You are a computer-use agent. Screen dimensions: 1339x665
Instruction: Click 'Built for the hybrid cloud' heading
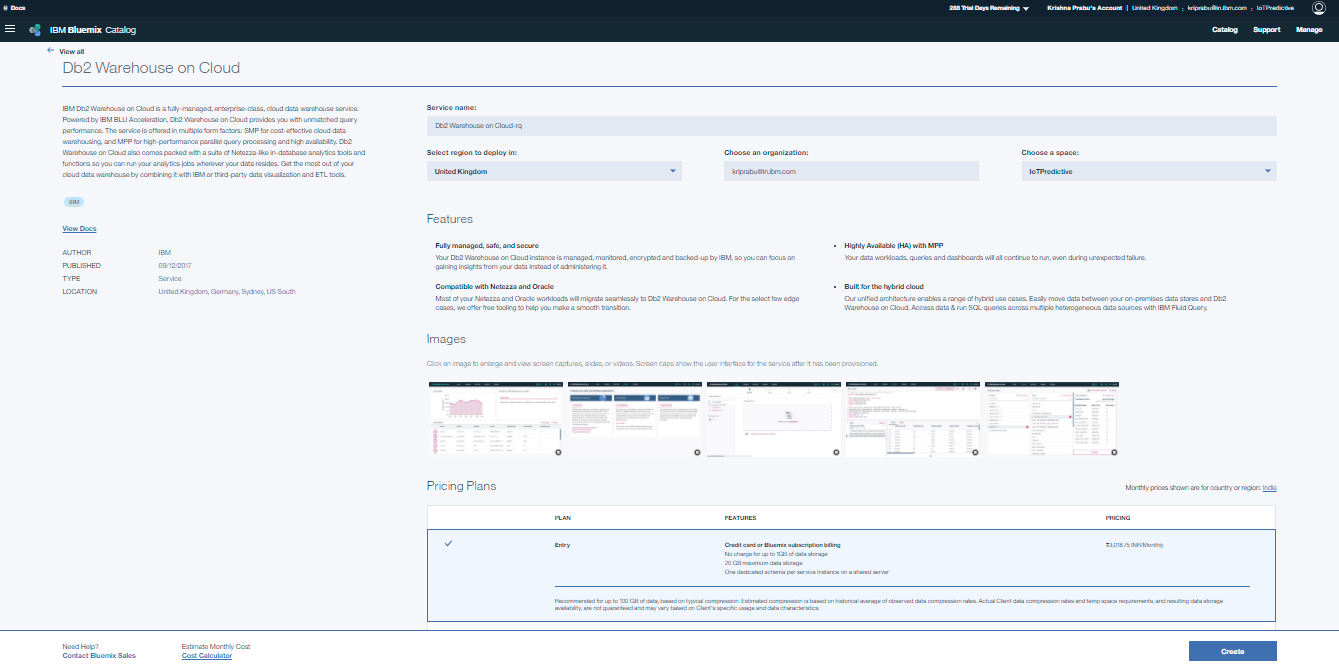tap(884, 286)
